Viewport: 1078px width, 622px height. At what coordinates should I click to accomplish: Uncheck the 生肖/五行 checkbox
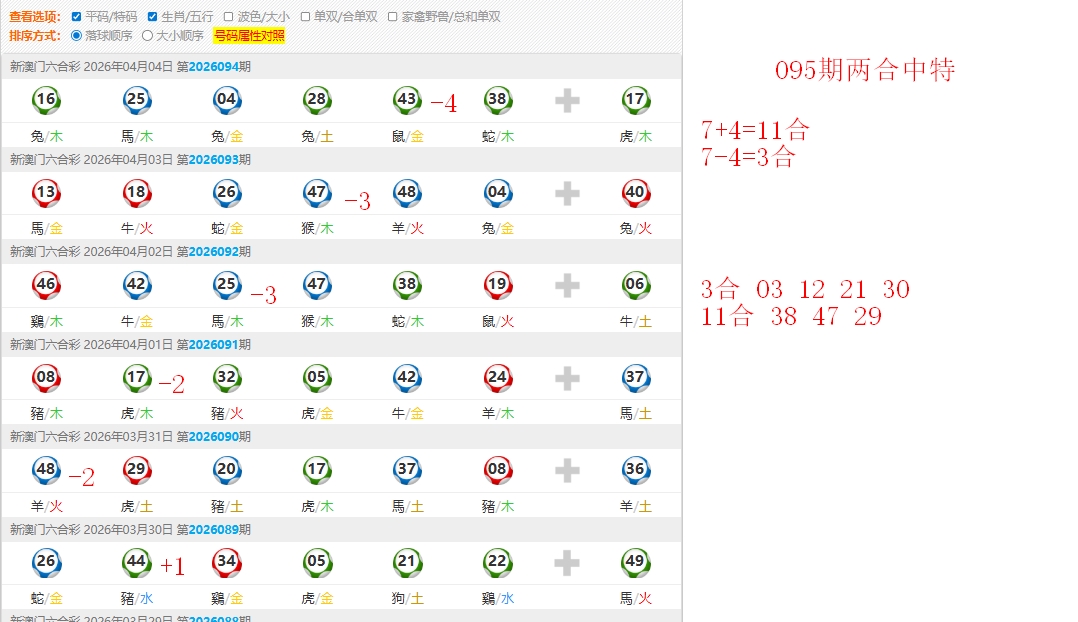click(x=152, y=17)
